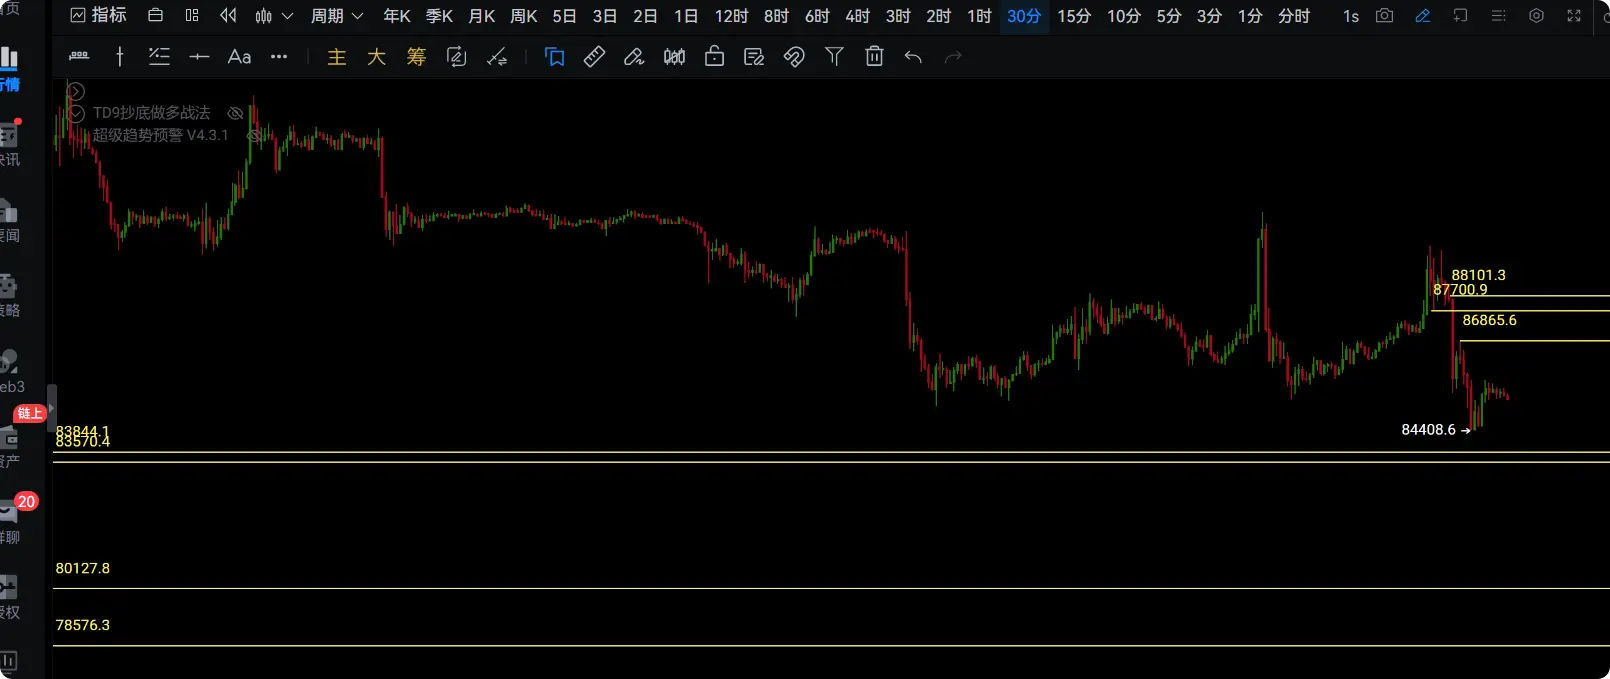Click the 大 button in drawing toolbar
The image size is (1610, 679).
tap(376, 57)
